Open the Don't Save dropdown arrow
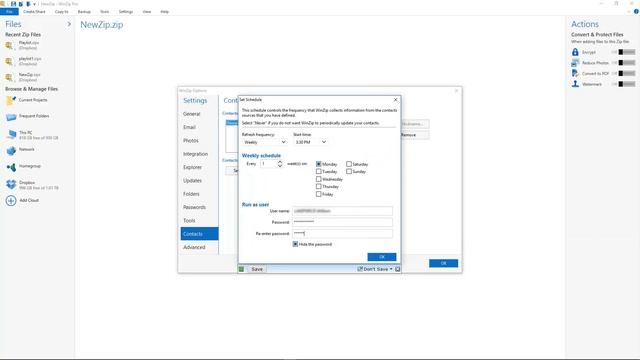The image size is (640, 360). (391, 269)
